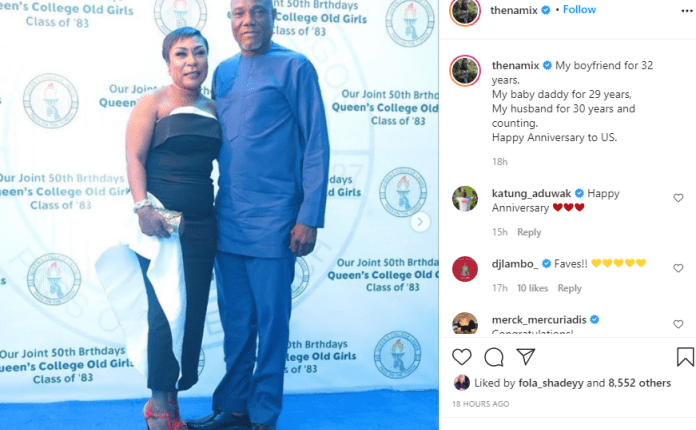Viewport: 696px width, 430px height.
Task: View the 10 likes on djlambo_'s comment
Action: (x=532, y=288)
